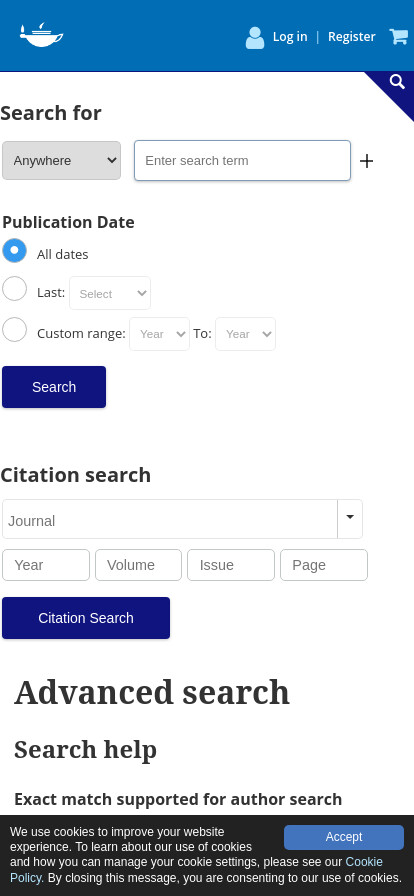Viewport: 414px width, 896px height.
Task: Choose the Custom range radio button
Action: point(14,330)
